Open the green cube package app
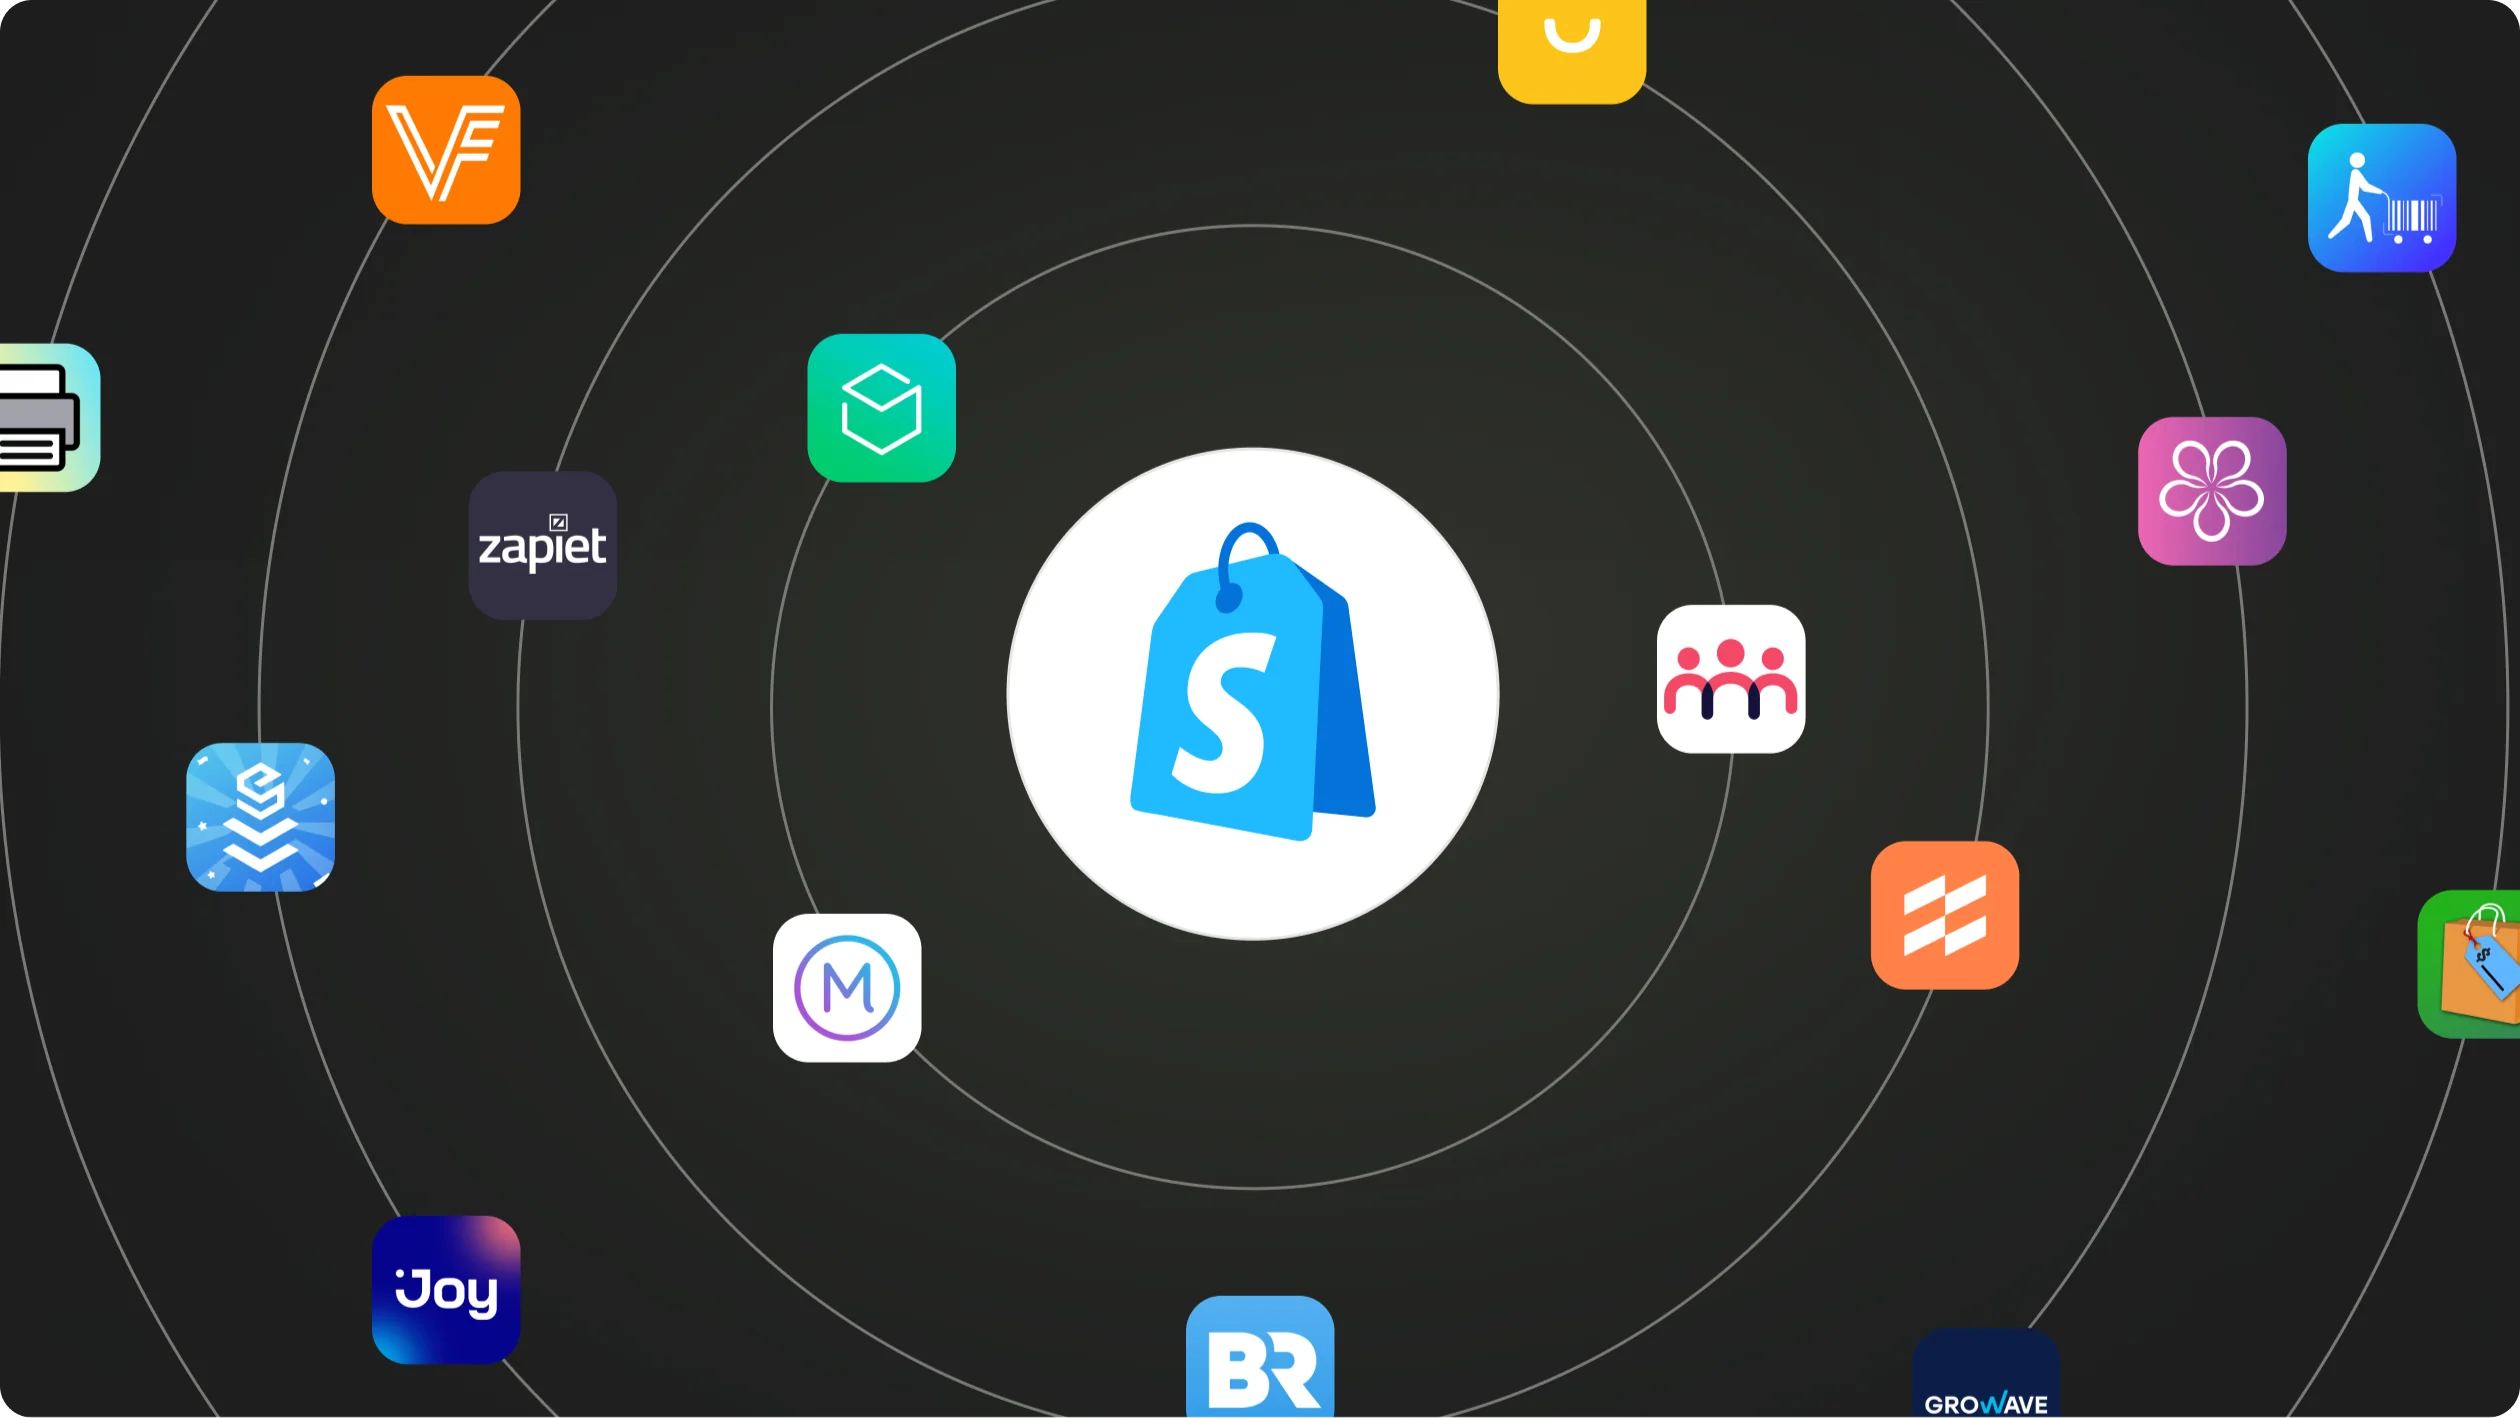The height and width of the screenshot is (1418, 2520). coord(883,409)
